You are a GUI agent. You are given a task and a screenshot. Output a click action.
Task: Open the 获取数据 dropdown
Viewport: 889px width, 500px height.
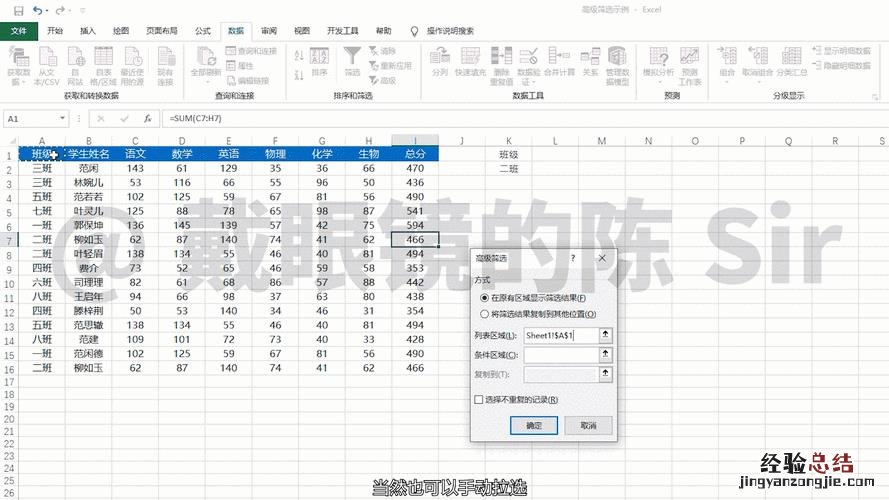point(19,62)
